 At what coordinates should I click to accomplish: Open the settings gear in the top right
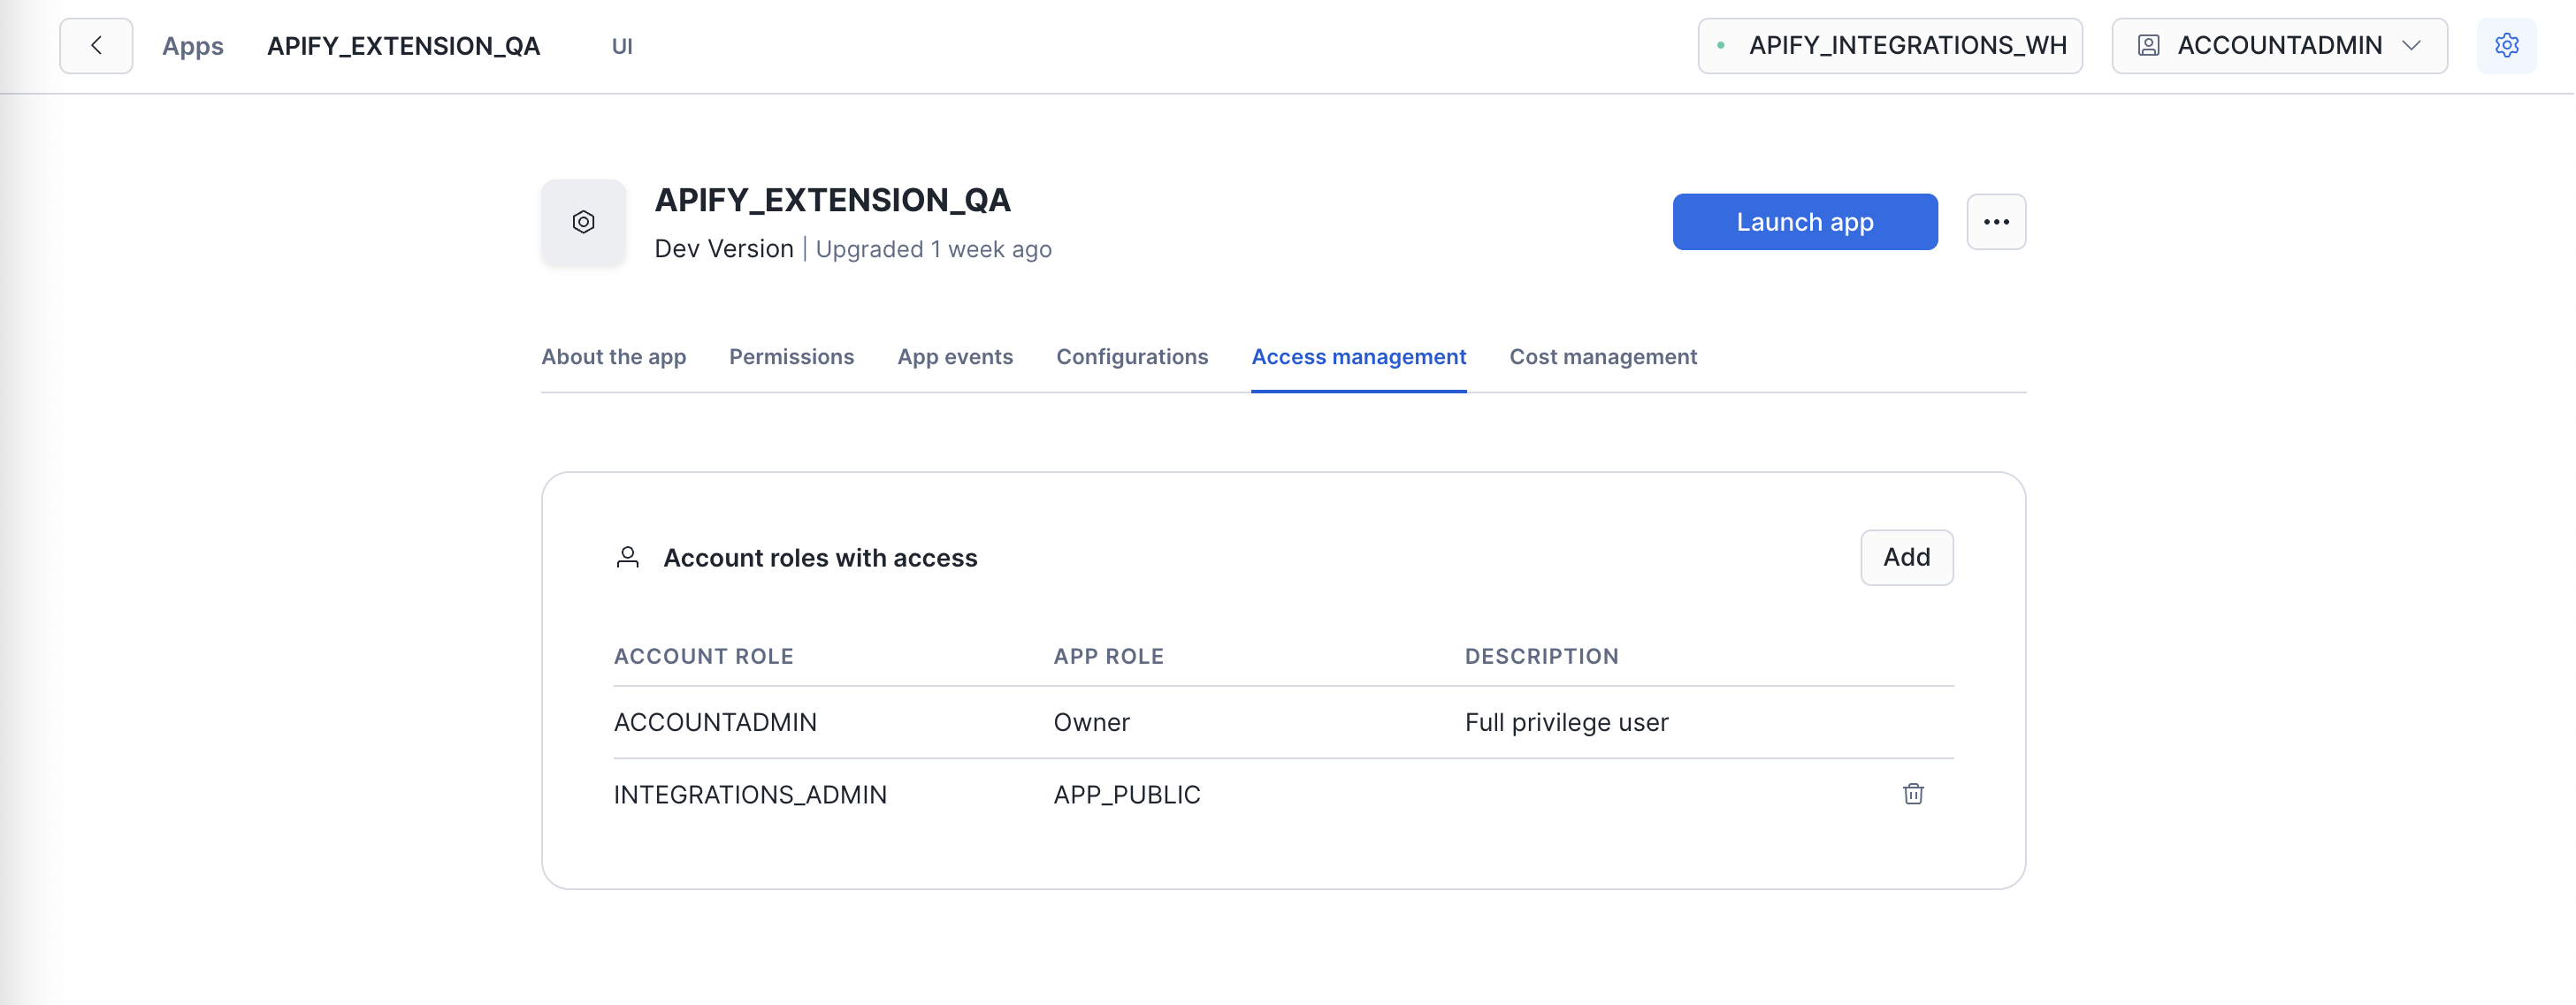pos(2507,45)
